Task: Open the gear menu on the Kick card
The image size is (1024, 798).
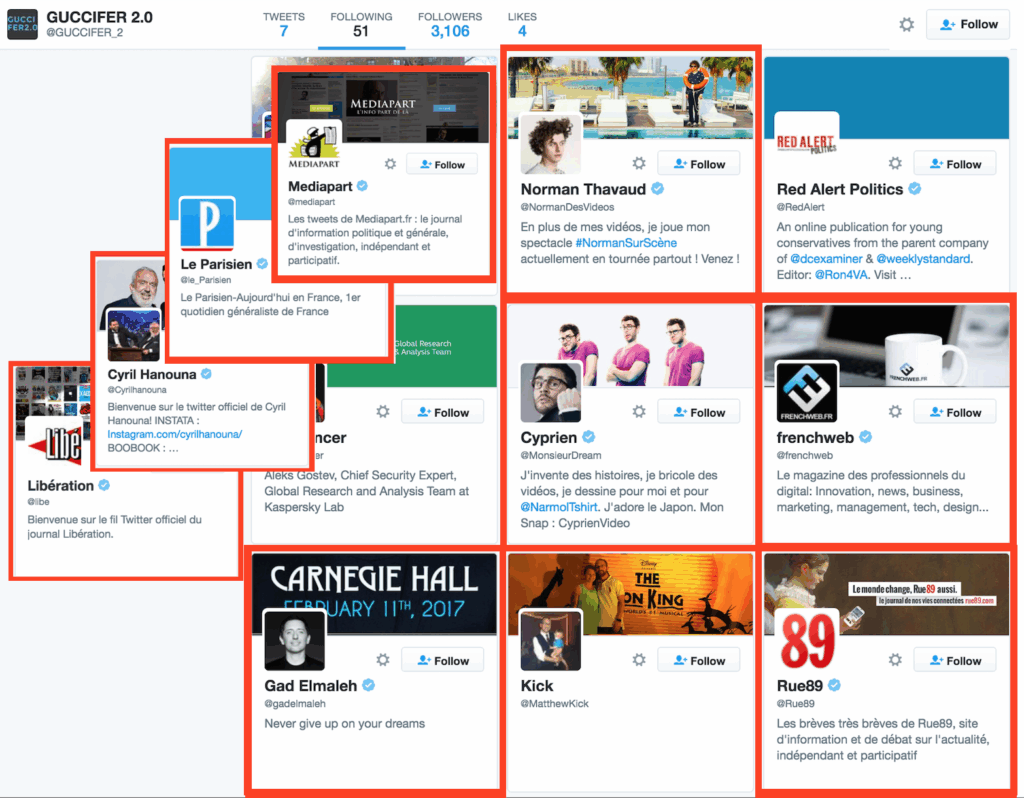Action: (x=639, y=660)
